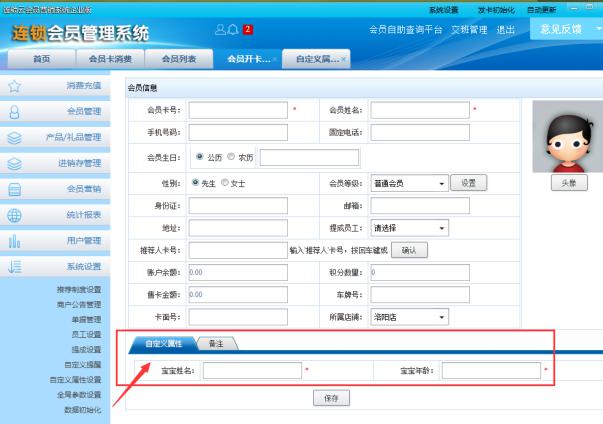Image resolution: width=603 pixels, height=424 pixels.
Task: Click the 产品/礼品管理 layers icon
Action: coord(14,137)
